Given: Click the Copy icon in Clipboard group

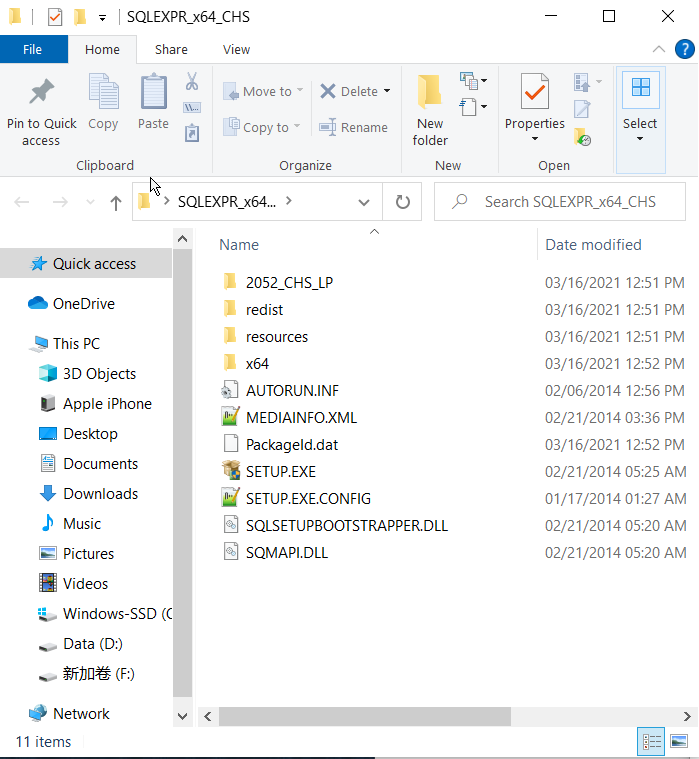Looking at the screenshot, I should click(103, 91).
